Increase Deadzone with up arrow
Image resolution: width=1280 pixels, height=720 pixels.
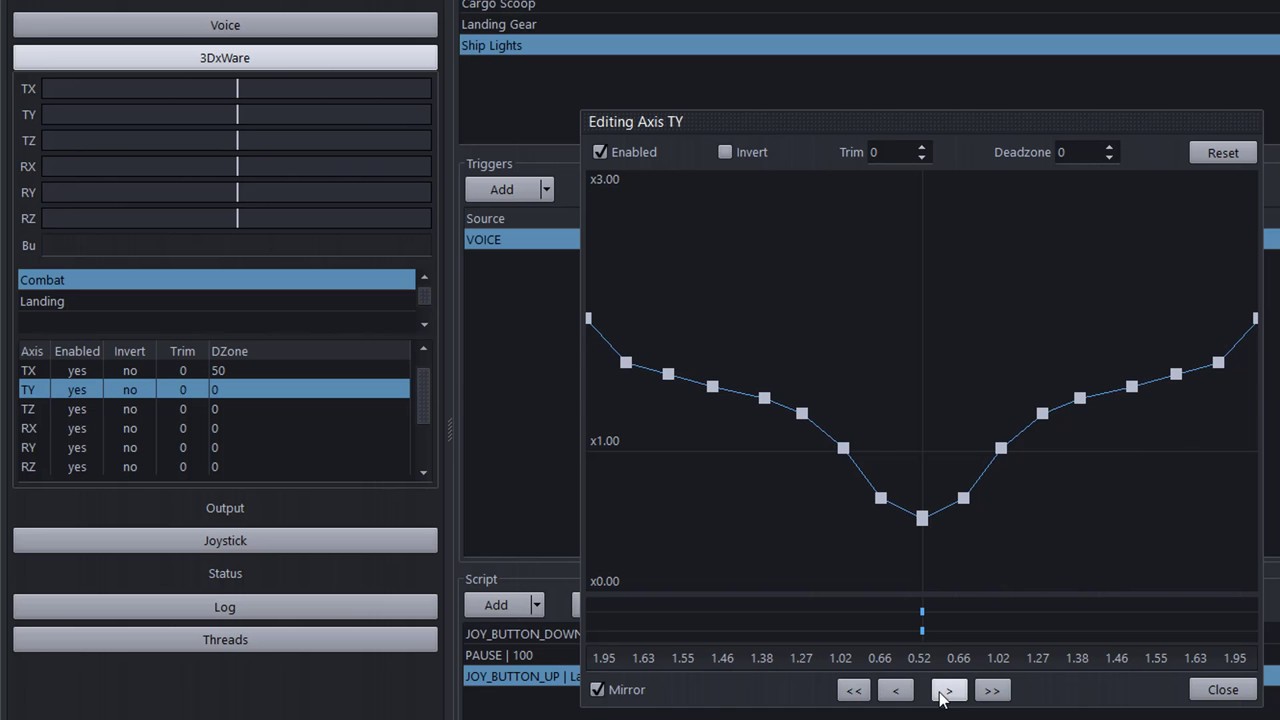pos(1109,148)
